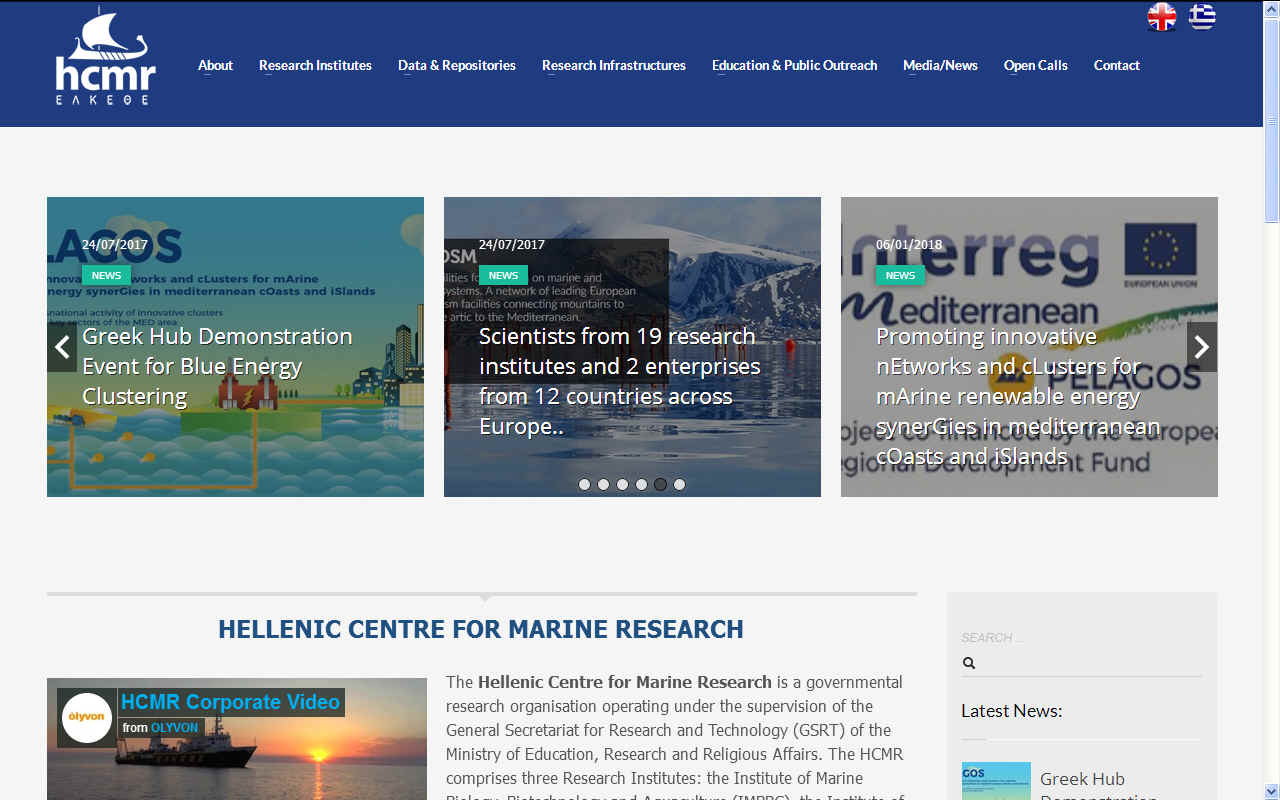
Task: Open the Media/News menu
Action: tap(940, 65)
